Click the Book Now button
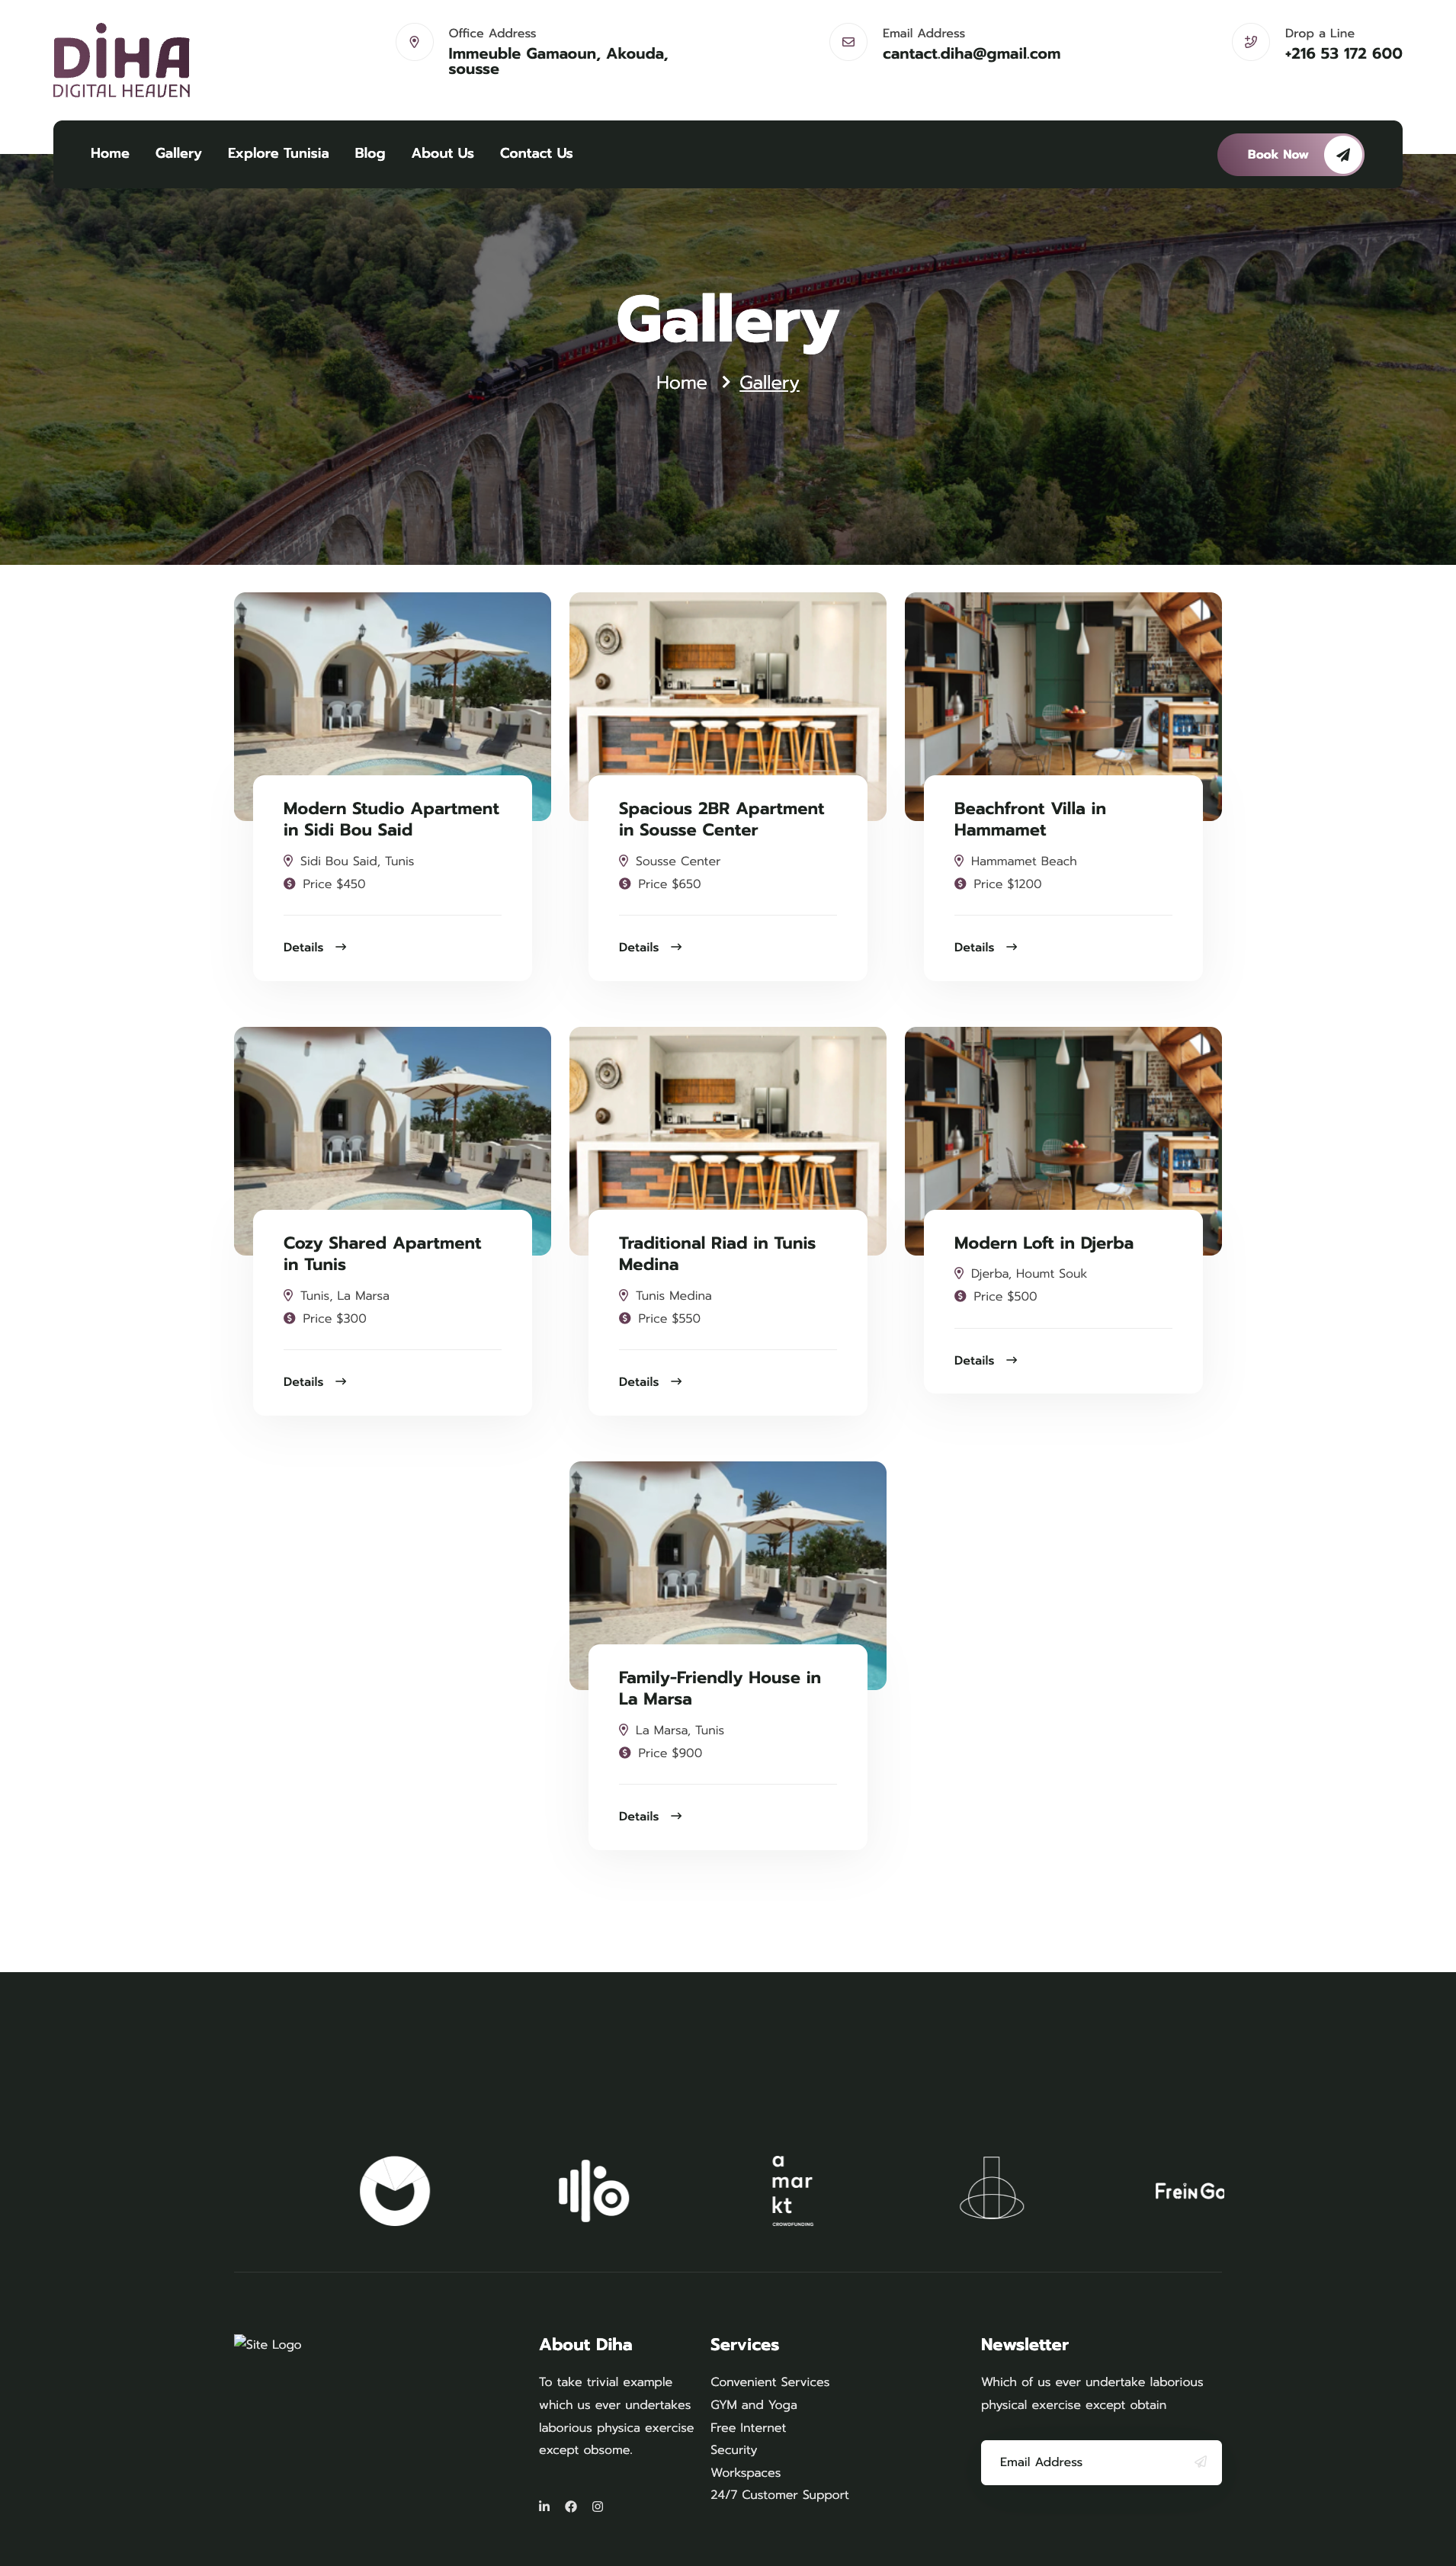Screen dimensions: 1456x2566 pos(1290,154)
